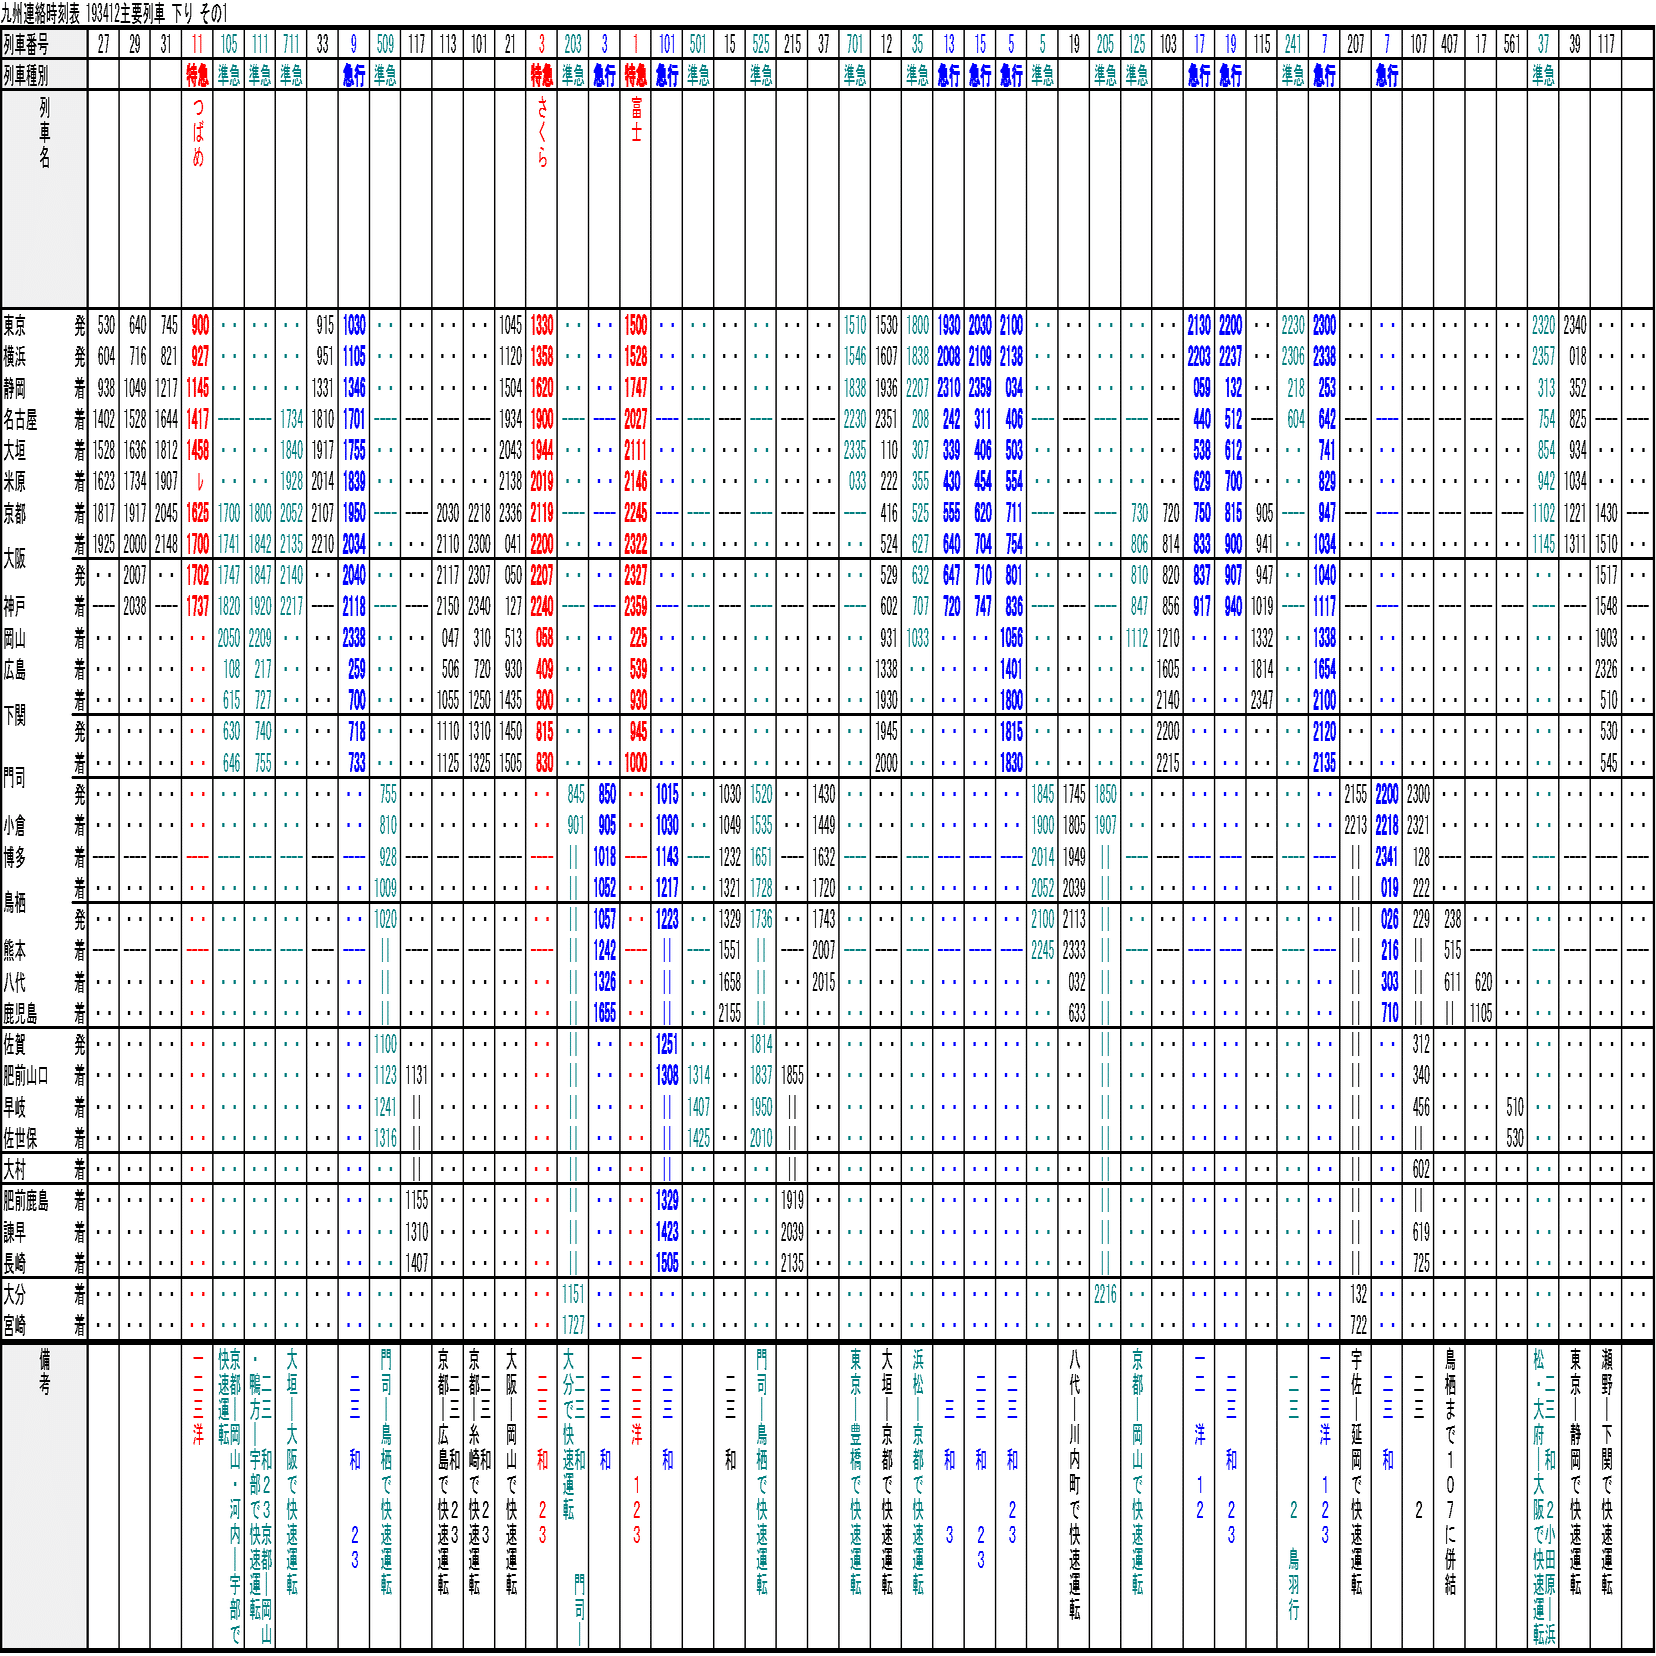
Task: Click the 佐賀 station row label
Action: pyautogui.click(x=15, y=1045)
